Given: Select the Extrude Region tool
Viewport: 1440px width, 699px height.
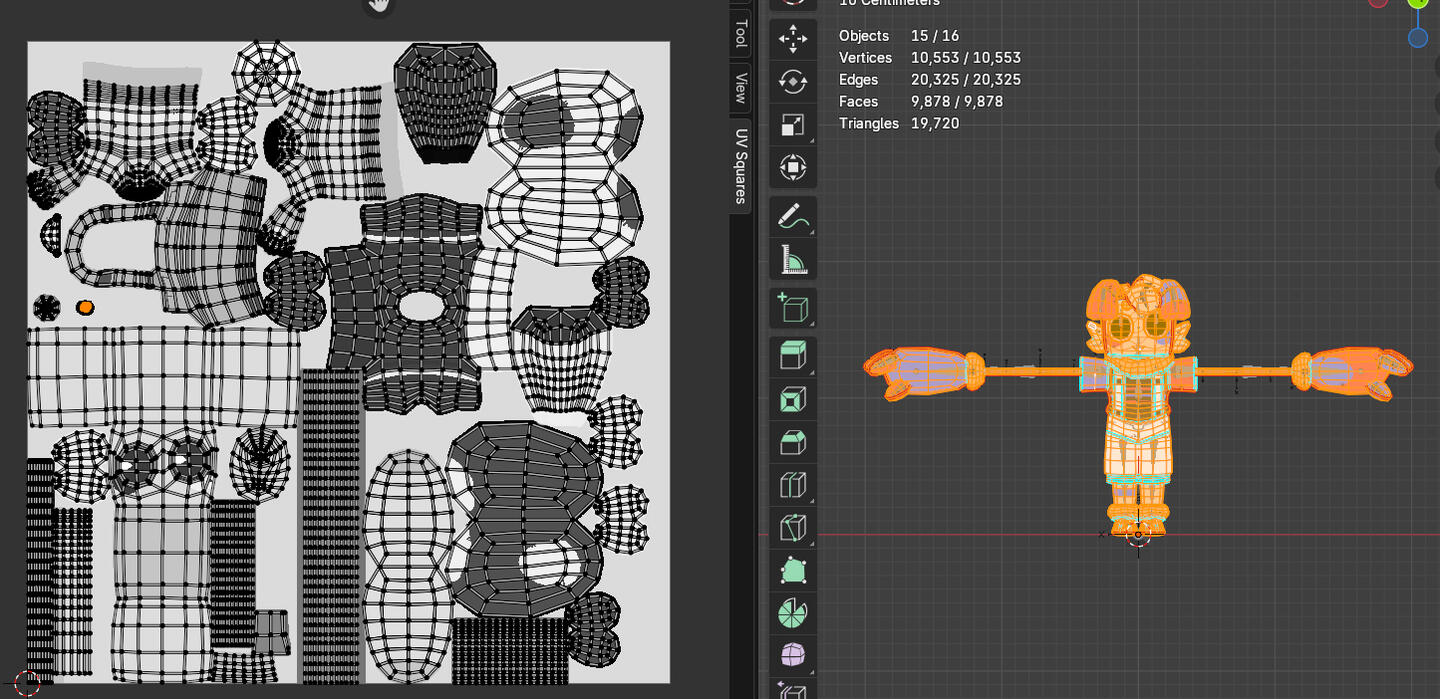Looking at the screenshot, I should [x=793, y=357].
